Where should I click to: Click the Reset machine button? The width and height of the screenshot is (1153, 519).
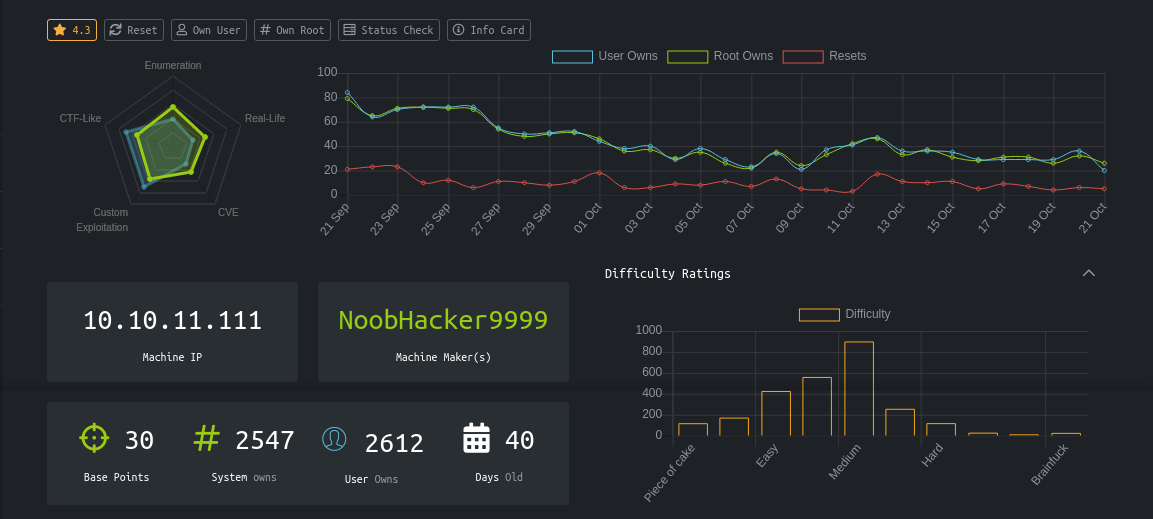pyautogui.click(x=133, y=30)
